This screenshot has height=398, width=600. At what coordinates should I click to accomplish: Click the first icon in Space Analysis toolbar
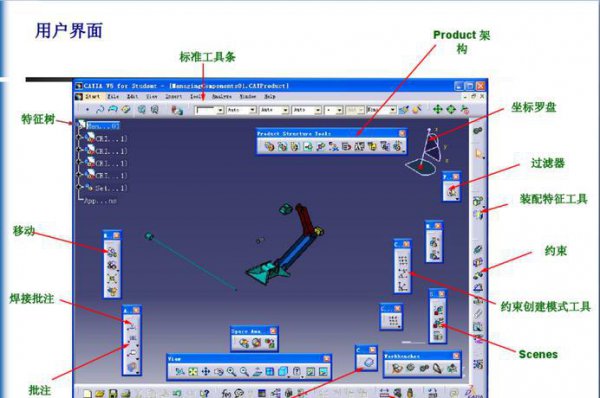244,343
